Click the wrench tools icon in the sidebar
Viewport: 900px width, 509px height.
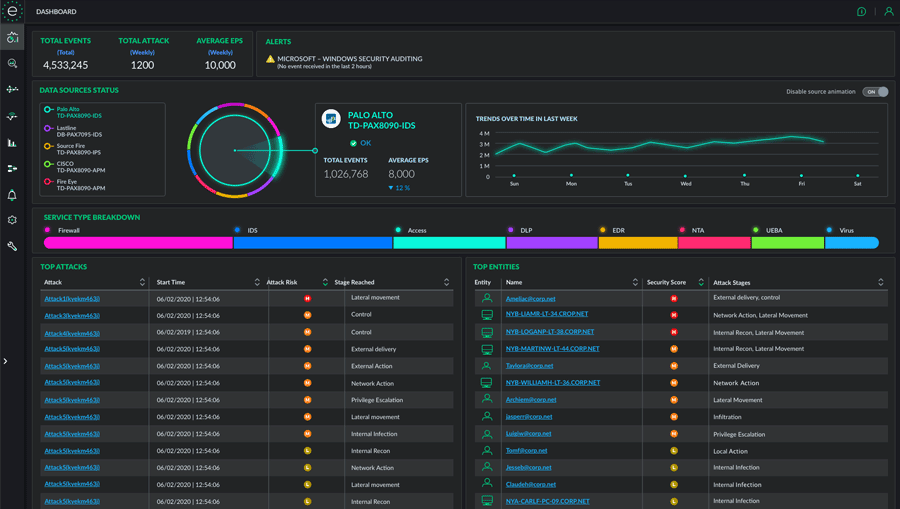(12, 246)
